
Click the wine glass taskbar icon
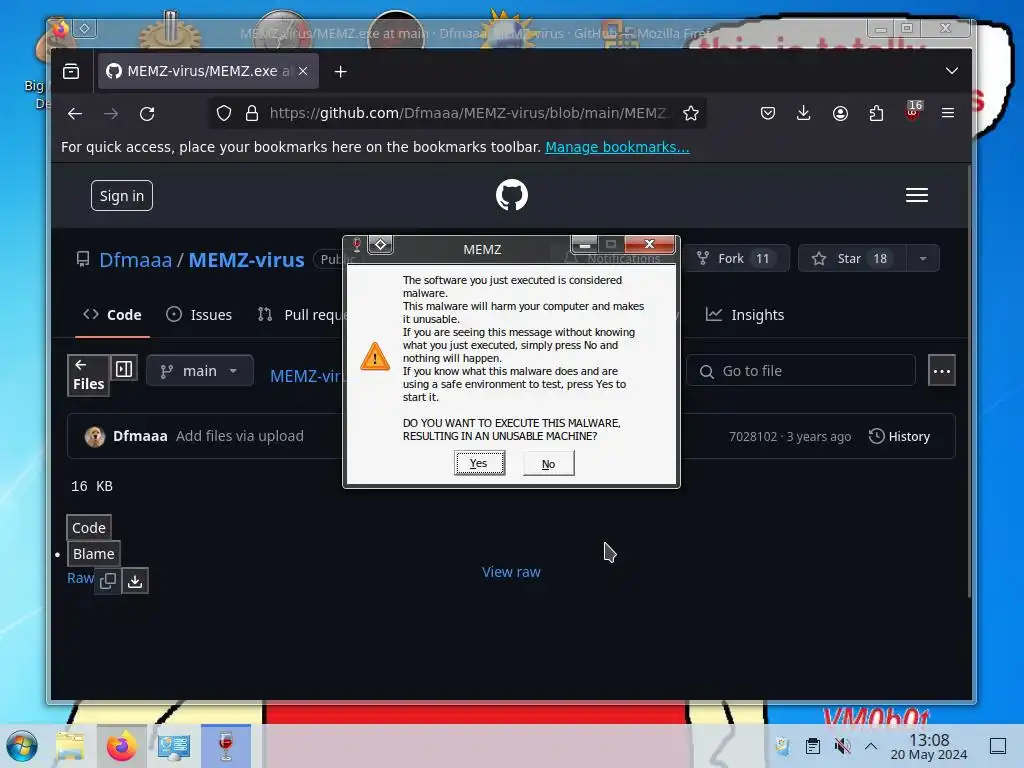click(225, 746)
